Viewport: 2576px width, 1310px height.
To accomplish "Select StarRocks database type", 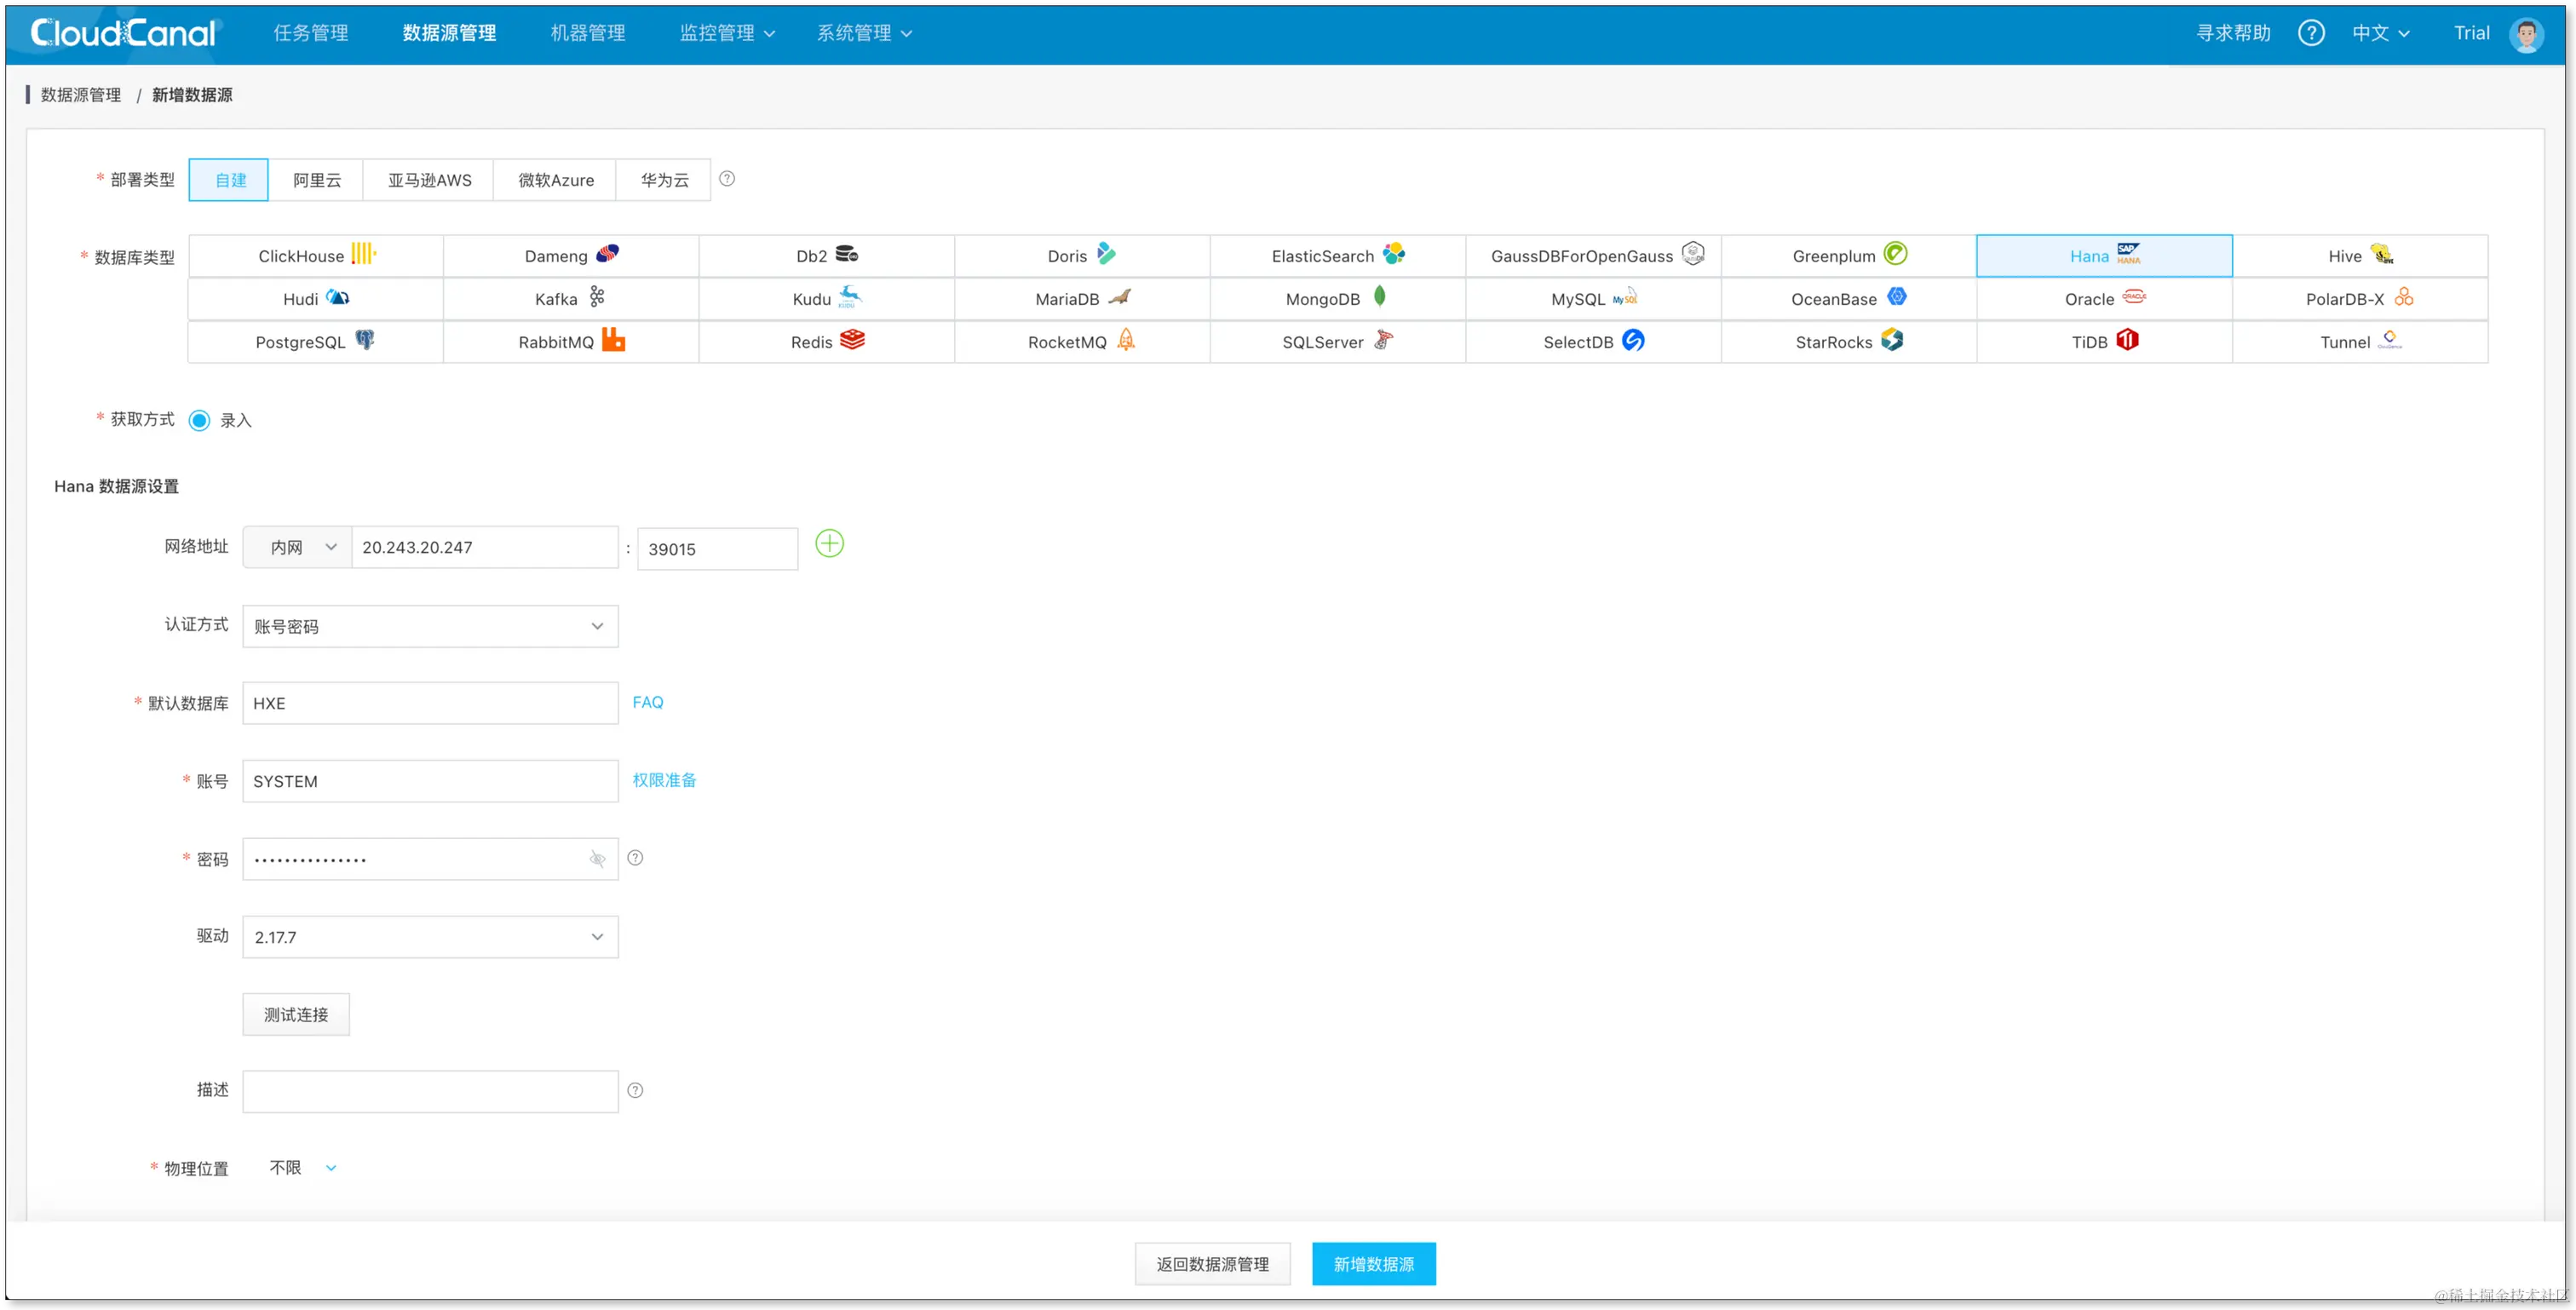I will (x=1849, y=342).
